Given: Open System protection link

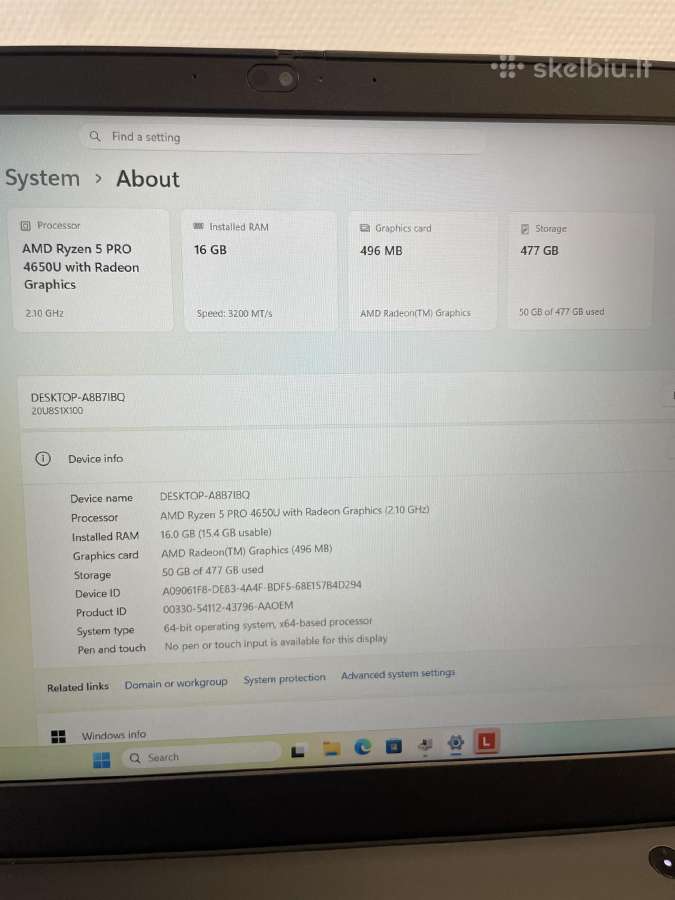Looking at the screenshot, I should pos(284,678).
